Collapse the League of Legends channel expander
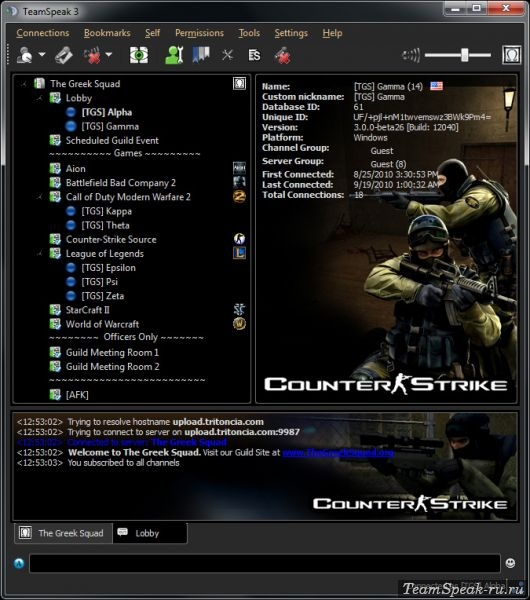This screenshot has height=600, width=530. tap(39, 253)
